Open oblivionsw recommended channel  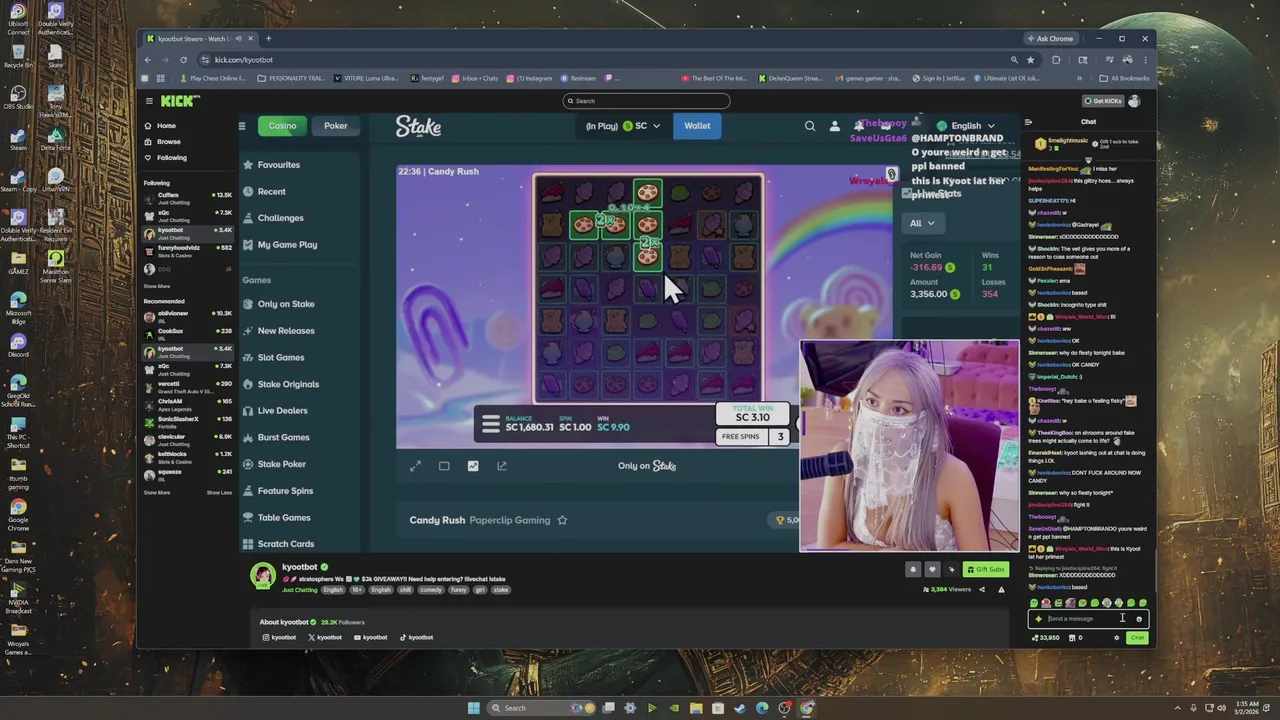tap(188, 316)
